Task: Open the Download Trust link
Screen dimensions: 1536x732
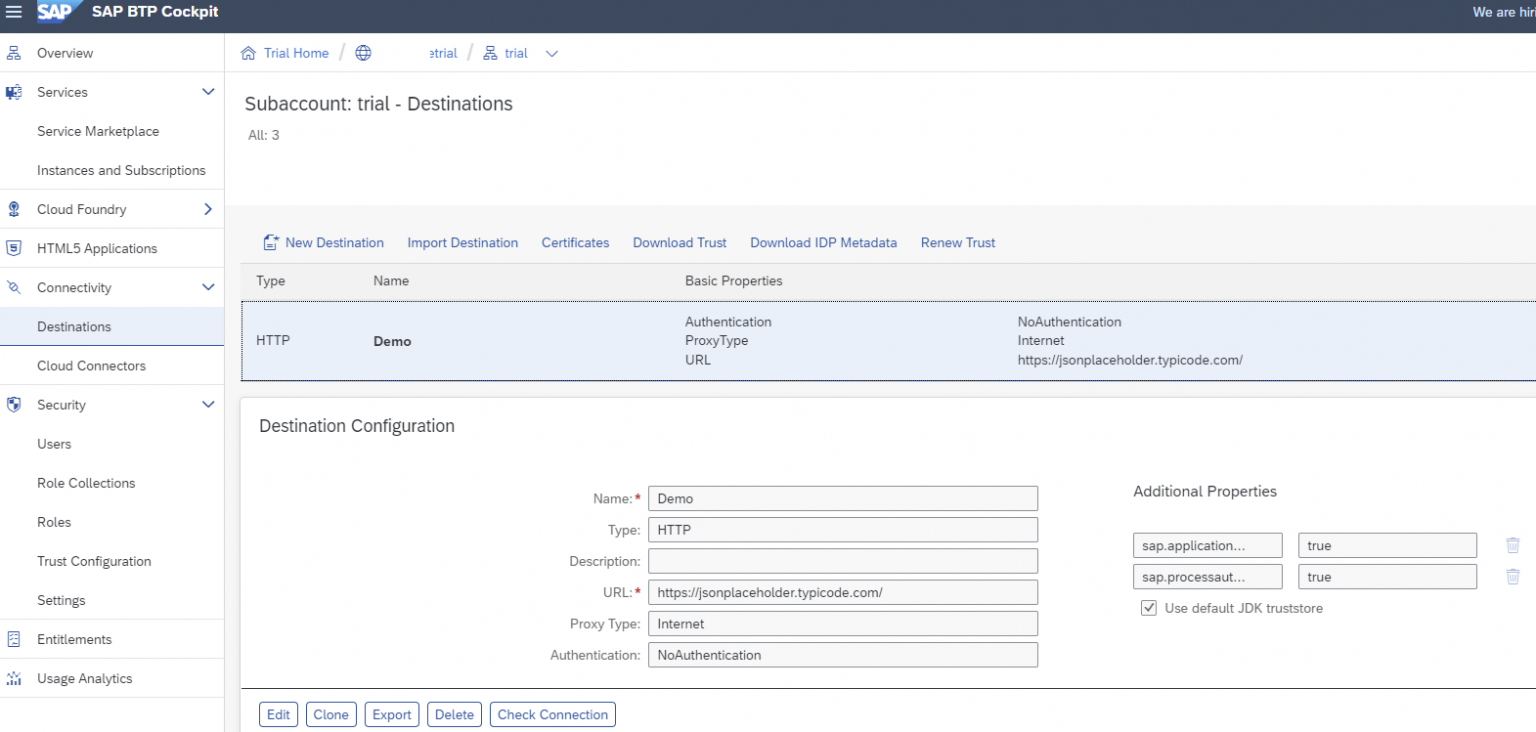Action: pyautogui.click(x=679, y=242)
